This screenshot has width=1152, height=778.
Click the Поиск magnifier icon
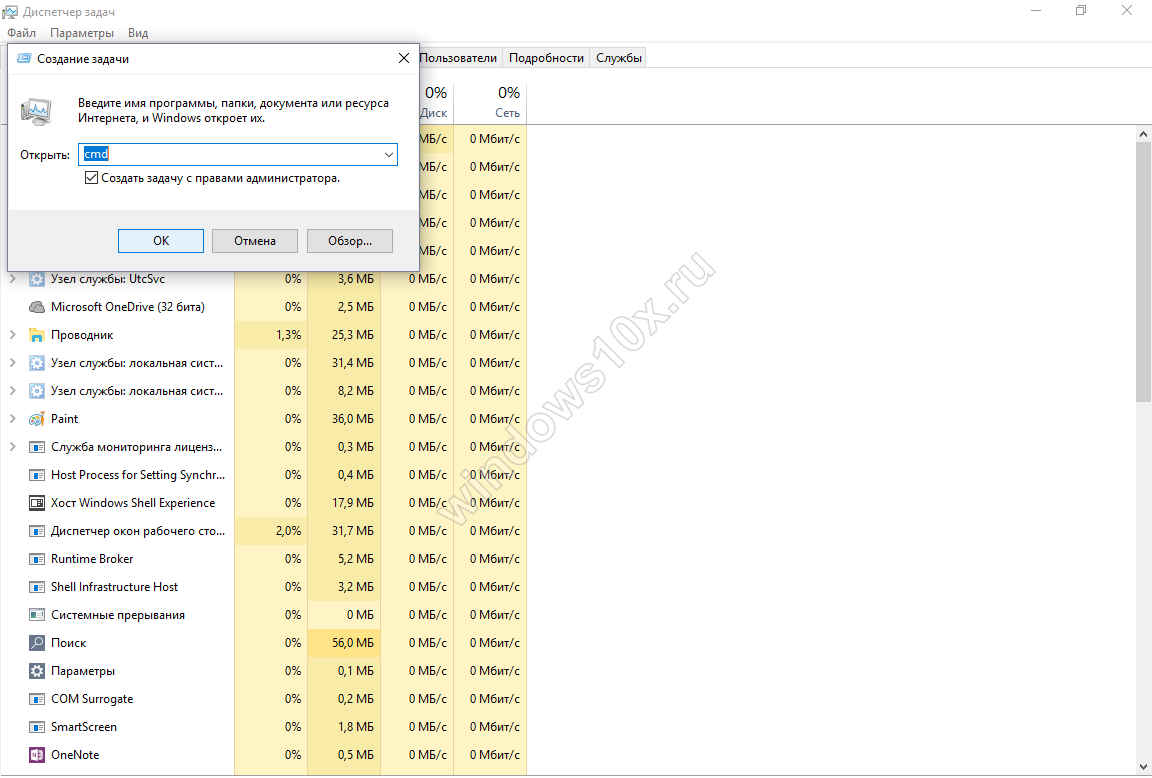point(37,643)
